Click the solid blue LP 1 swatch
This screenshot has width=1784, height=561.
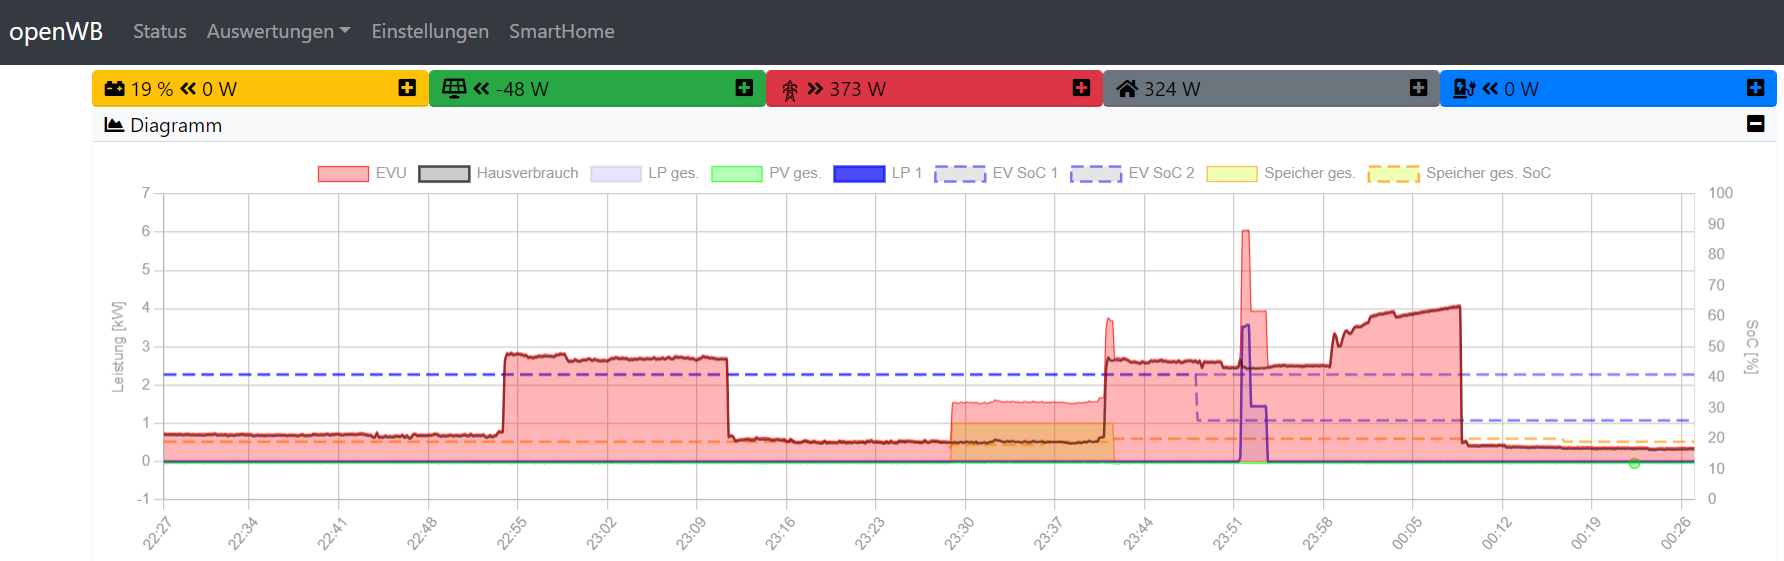coord(859,174)
